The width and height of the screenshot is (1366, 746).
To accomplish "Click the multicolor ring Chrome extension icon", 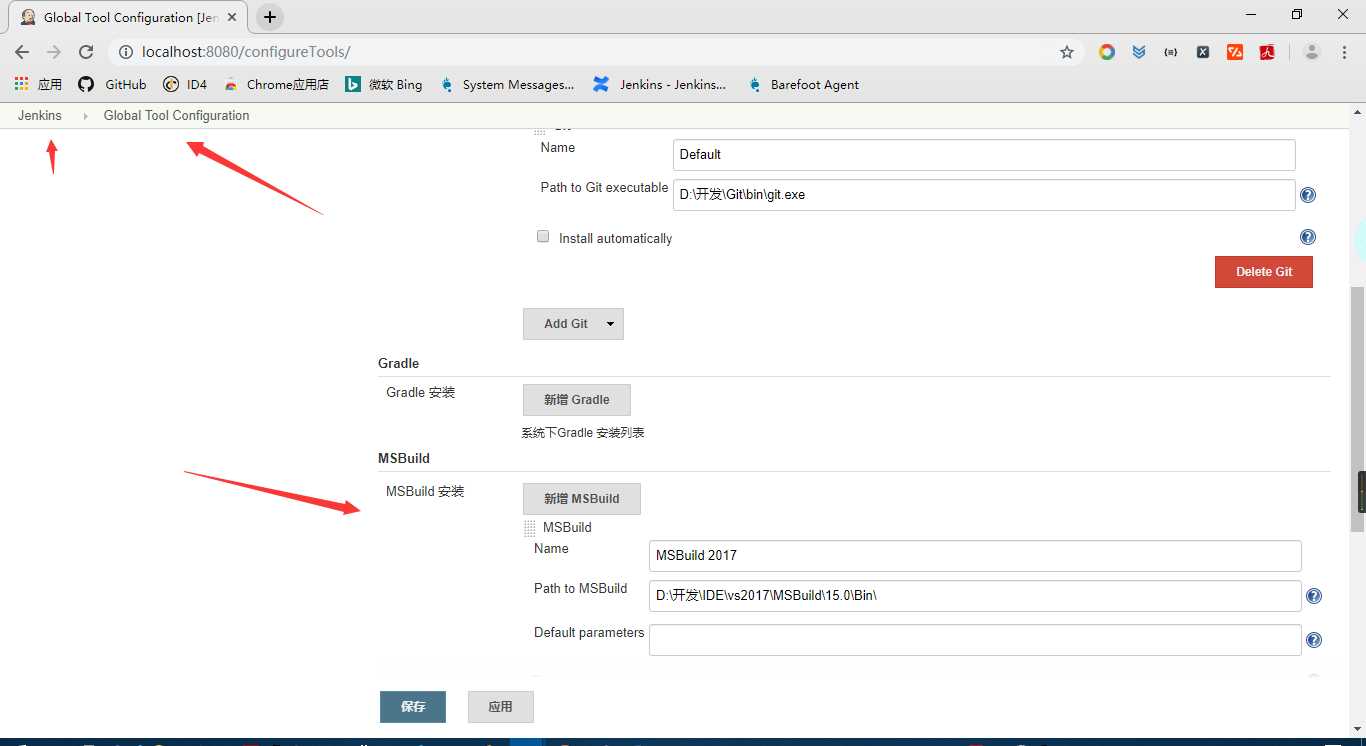I will tap(1107, 52).
